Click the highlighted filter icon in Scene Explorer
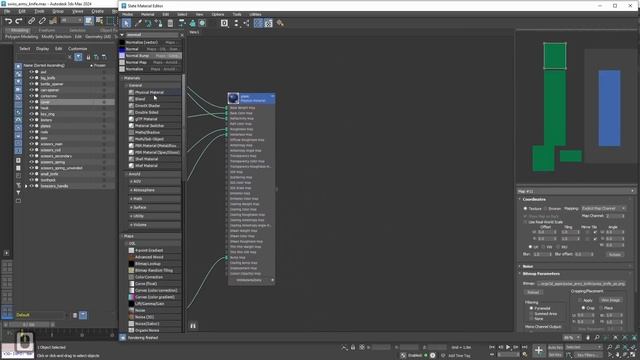The height and width of the screenshot is (360, 640). 78,57
